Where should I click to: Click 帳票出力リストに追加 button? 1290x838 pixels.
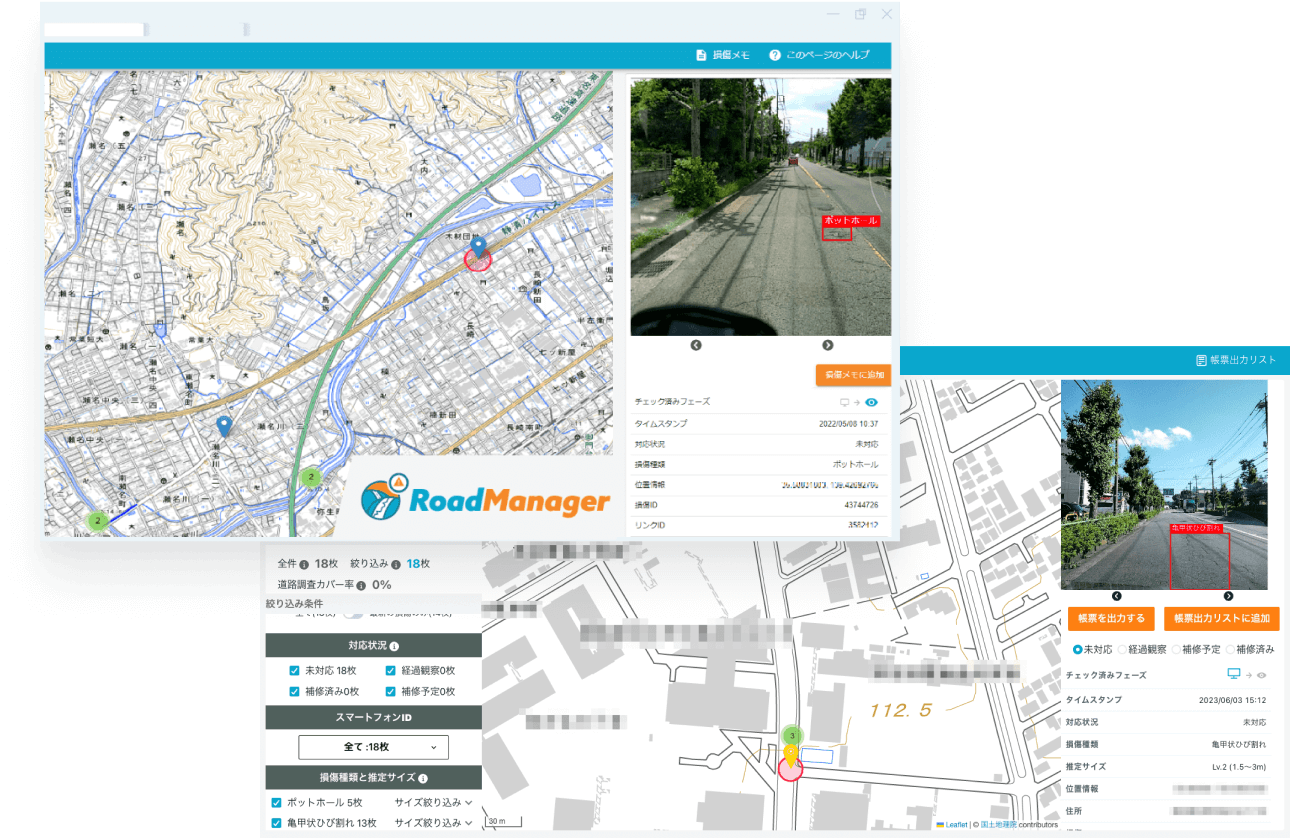(x=1222, y=618)
